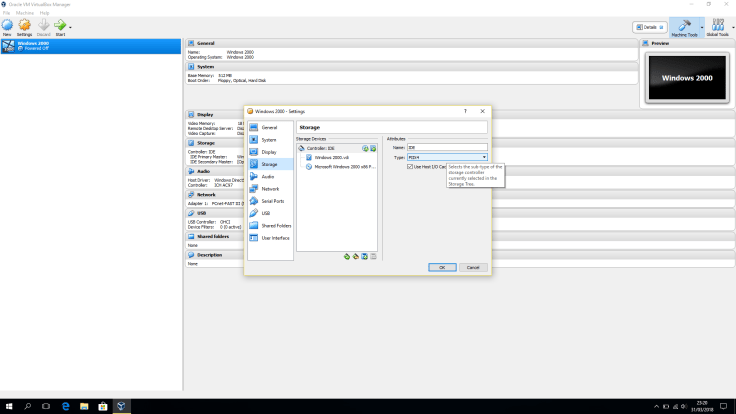Add optical drive to IDE controller
This screenshot has height=414, width=736.
point(365,148)
